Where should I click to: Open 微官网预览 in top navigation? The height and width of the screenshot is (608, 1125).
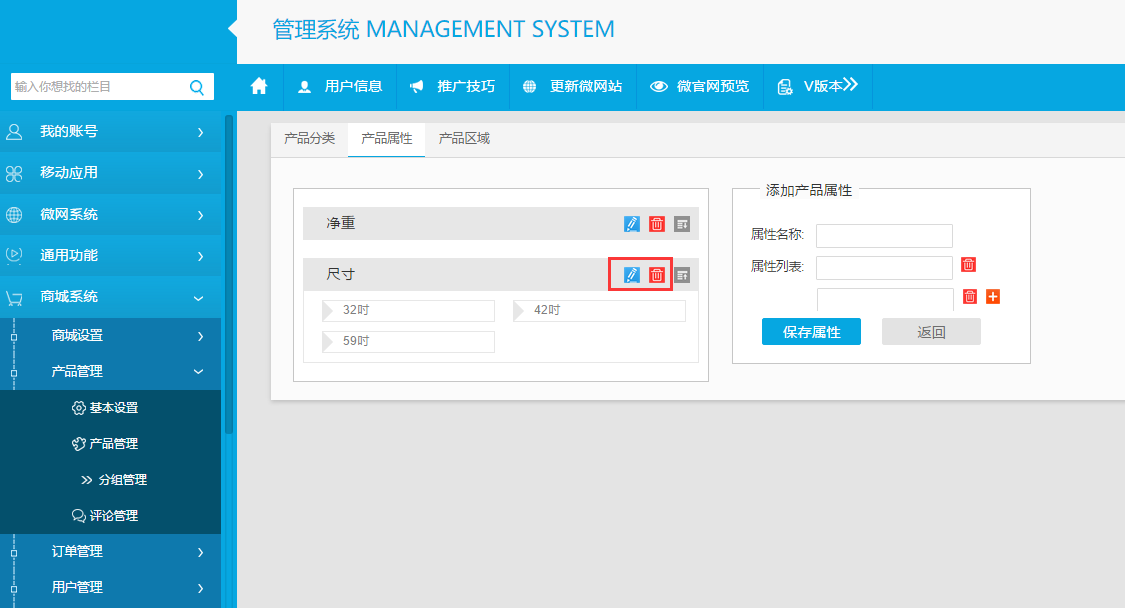point(700,87)
